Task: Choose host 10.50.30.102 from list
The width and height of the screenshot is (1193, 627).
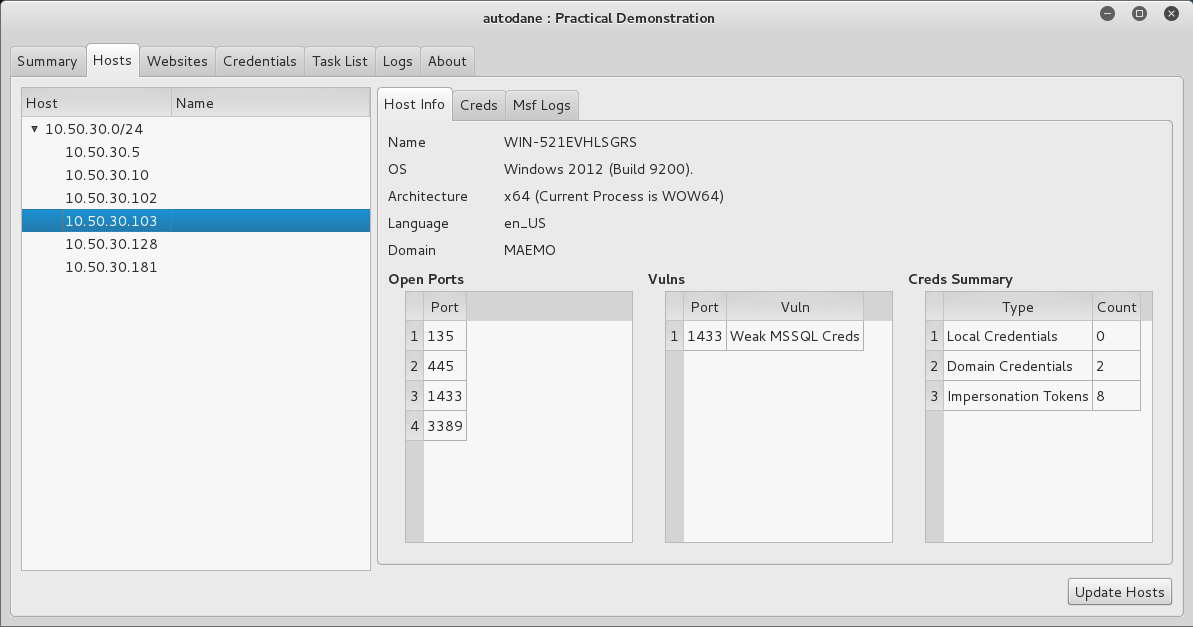Action: click(x=111, y=198)
